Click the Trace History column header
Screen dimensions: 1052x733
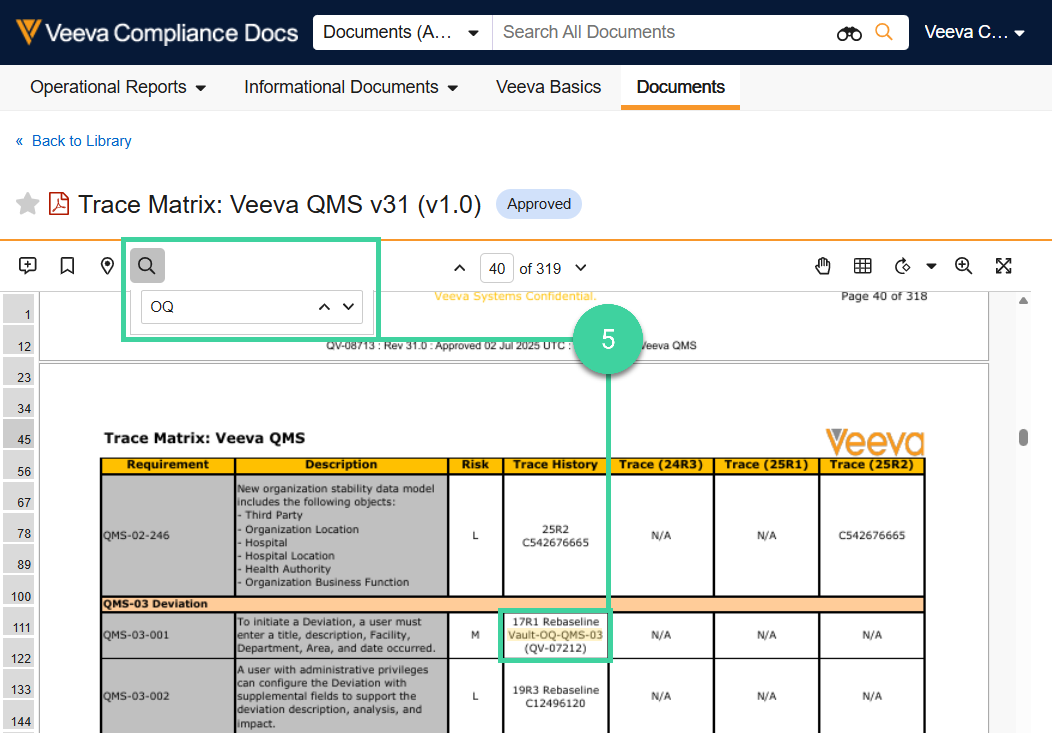[556, 465]
